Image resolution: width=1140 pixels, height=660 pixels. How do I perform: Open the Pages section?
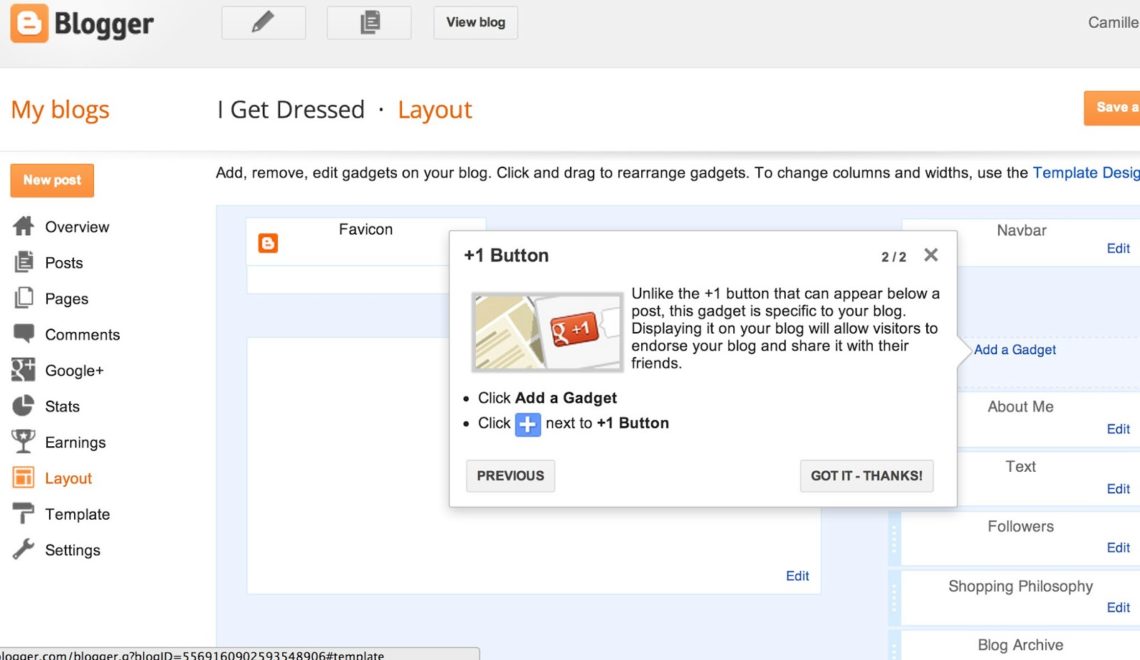click(x=67, y=299)
